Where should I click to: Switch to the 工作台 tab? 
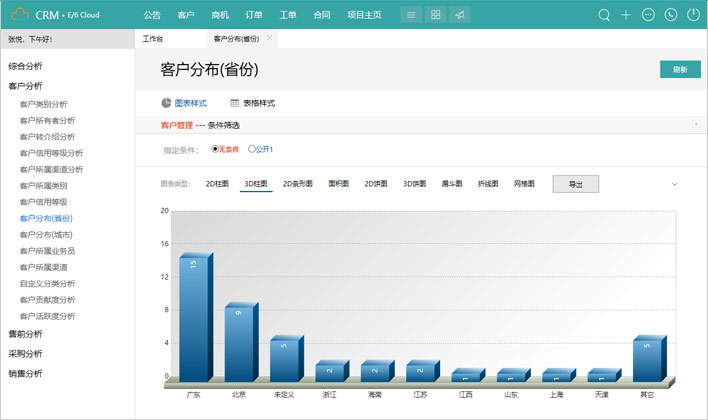(x=153, y=38)
